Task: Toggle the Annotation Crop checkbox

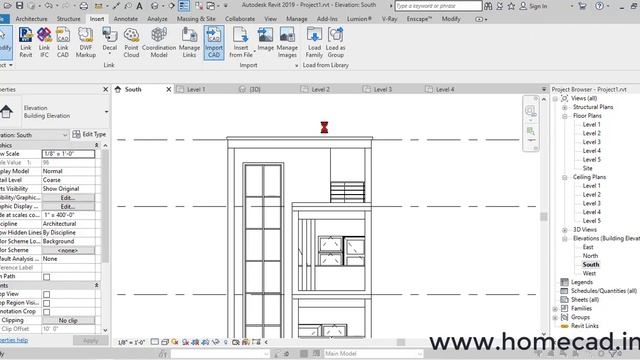Action: pyautogui.click(x=47, y=312)
